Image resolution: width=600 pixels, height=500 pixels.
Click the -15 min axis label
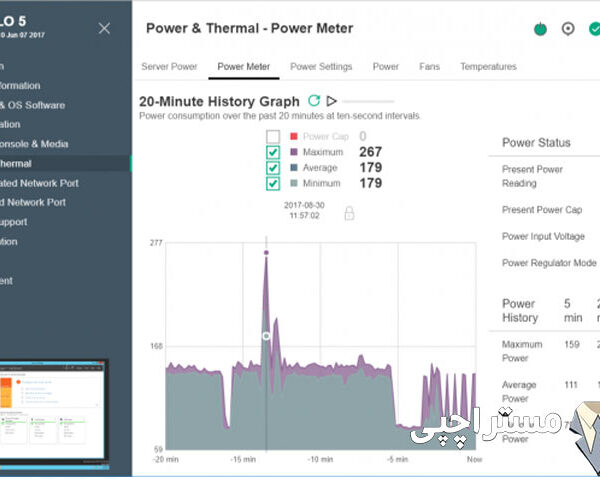[243, 459]
